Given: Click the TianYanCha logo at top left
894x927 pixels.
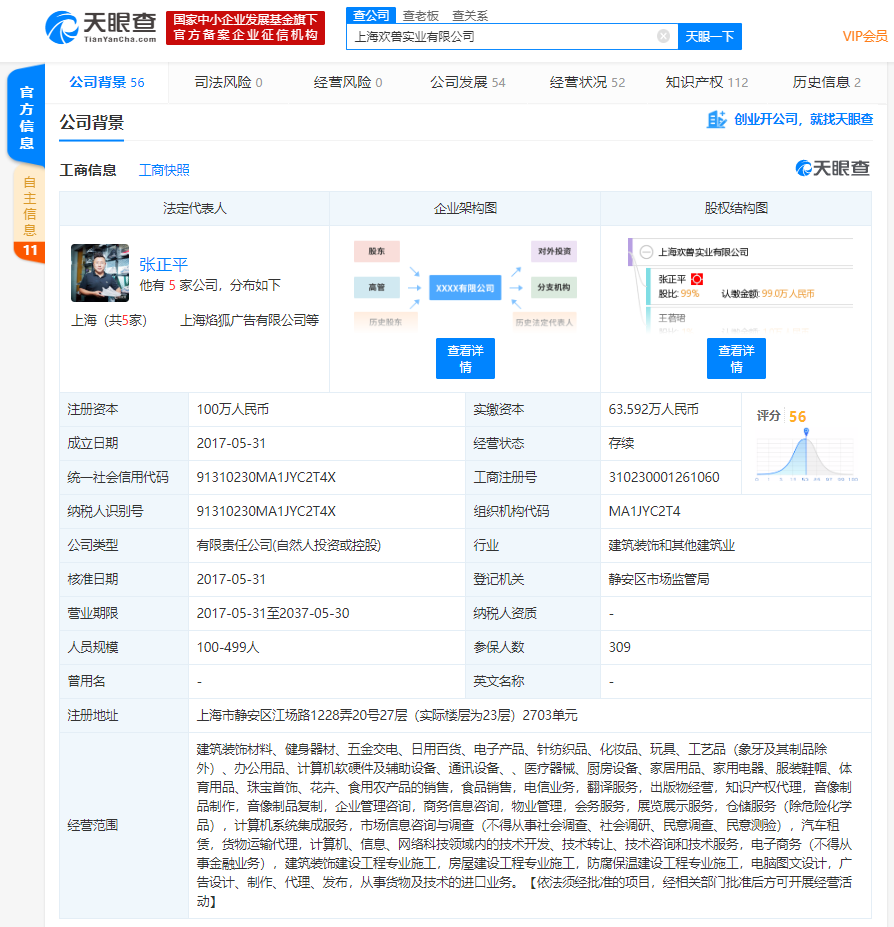Looking at the screenshot, I should 101,28.
